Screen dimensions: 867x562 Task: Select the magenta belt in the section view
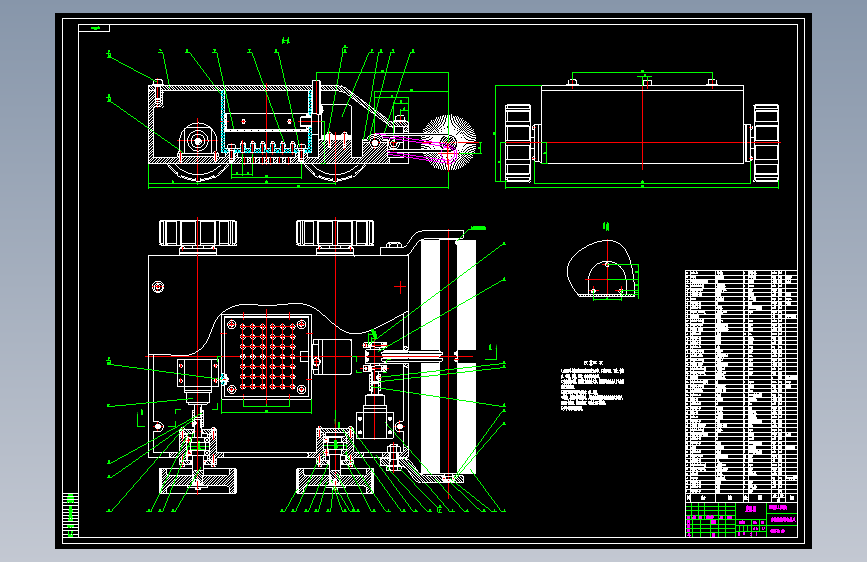coord(421,147)
